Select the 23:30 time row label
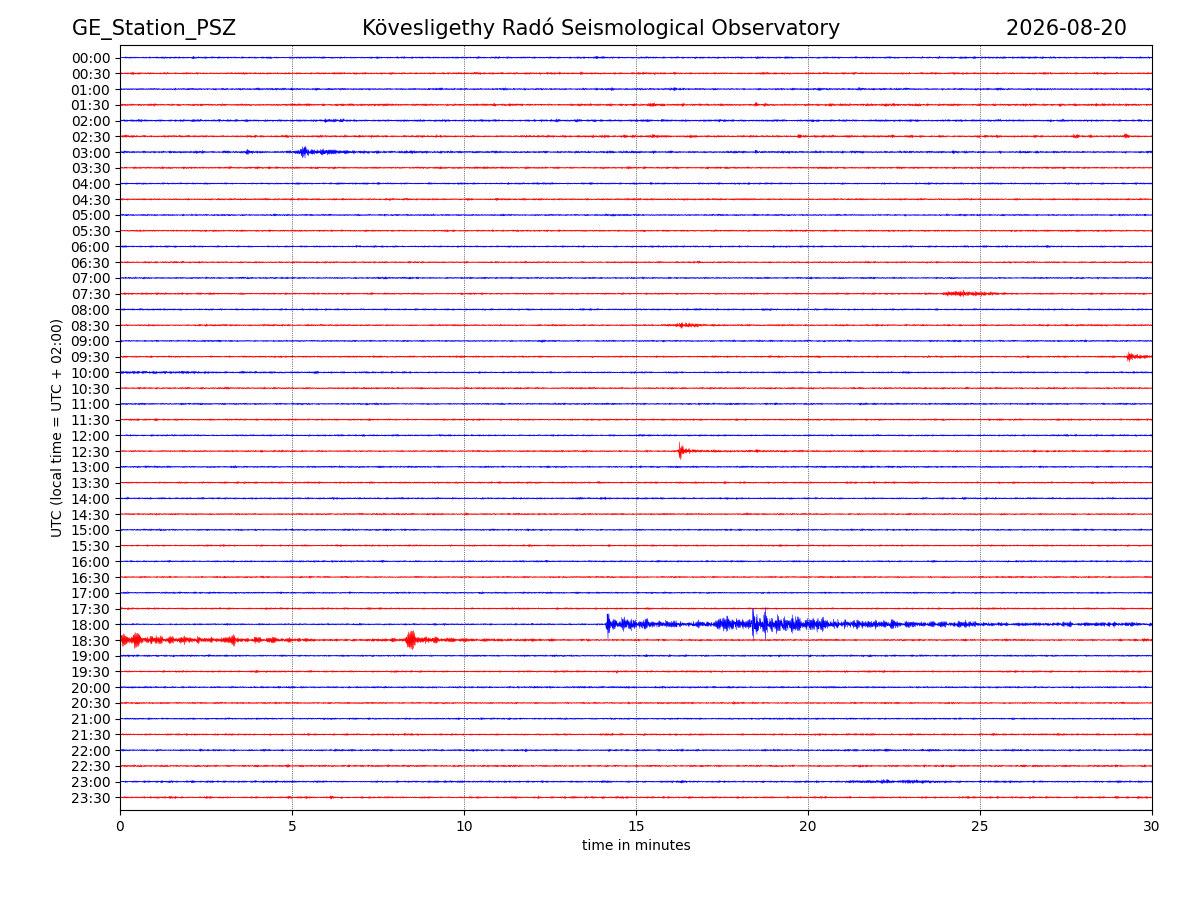The height and width of the screenshot is (900, 1200). tap(91, 797)
